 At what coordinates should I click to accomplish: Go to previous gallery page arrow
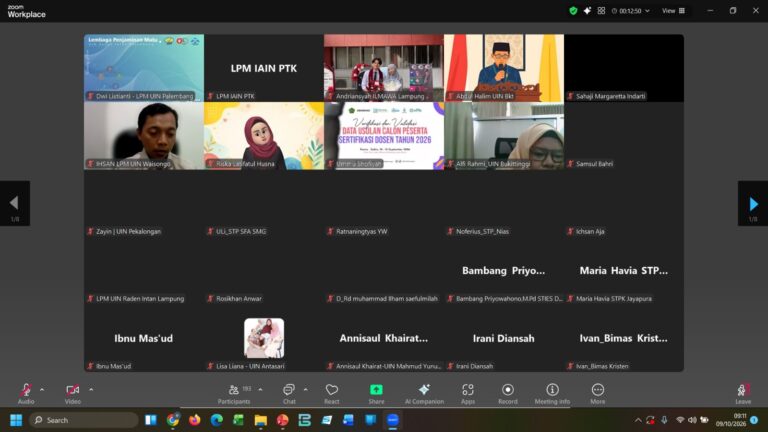[x=15, y=203]
